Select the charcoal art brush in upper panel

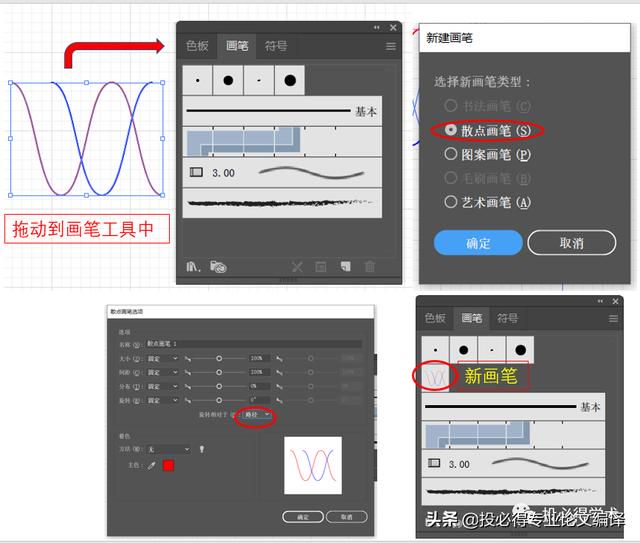(x=282, y=203)
